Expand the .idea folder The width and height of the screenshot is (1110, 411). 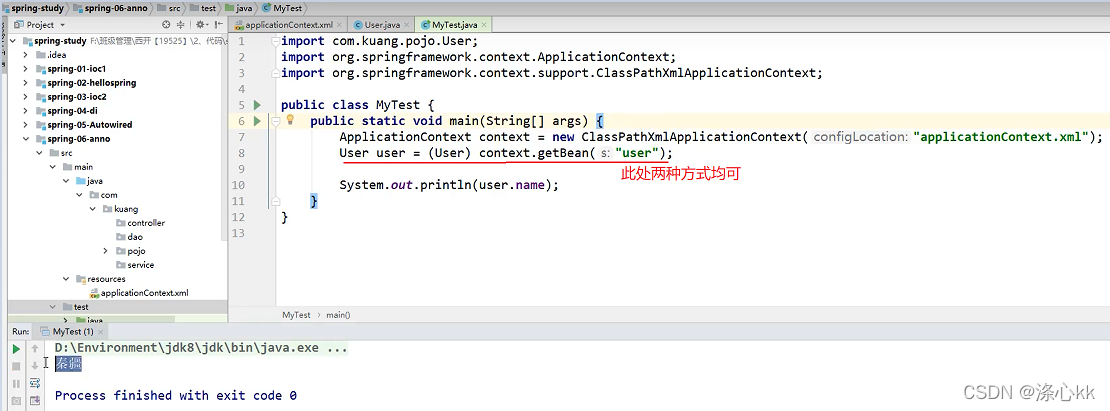pos(26,55)
